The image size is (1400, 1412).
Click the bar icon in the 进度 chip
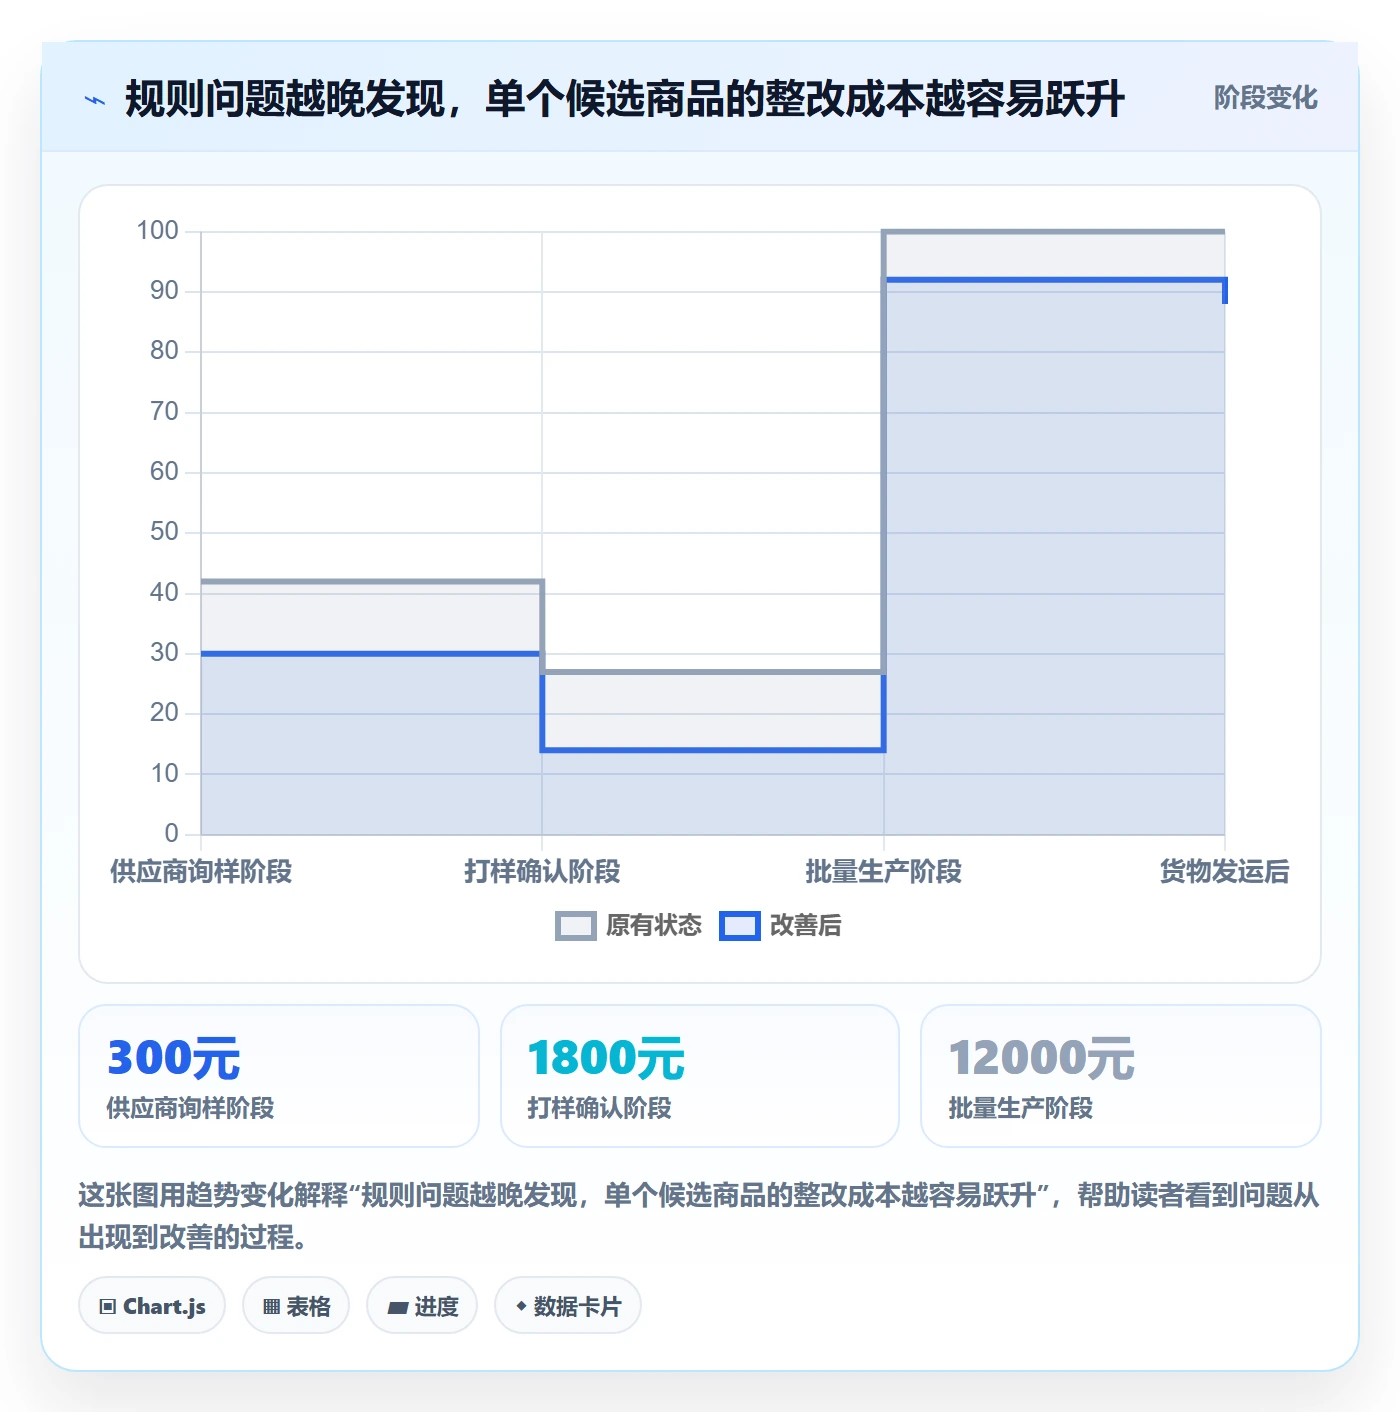397,1308
